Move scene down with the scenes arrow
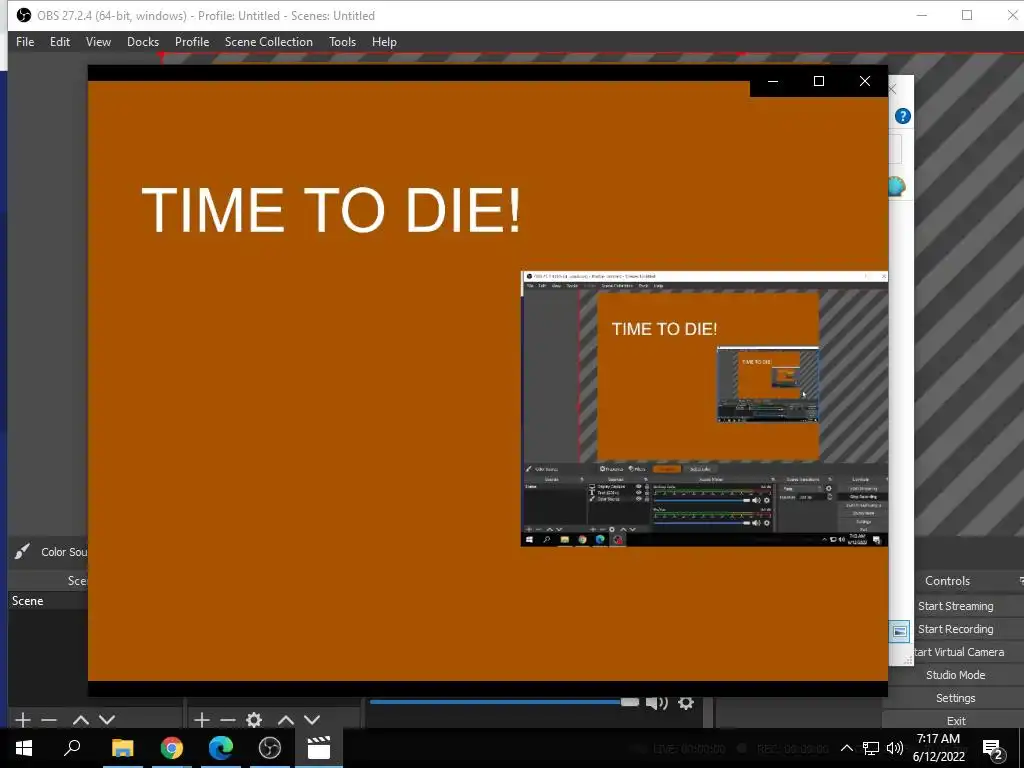1024x768 pixels. click(107, 720)
